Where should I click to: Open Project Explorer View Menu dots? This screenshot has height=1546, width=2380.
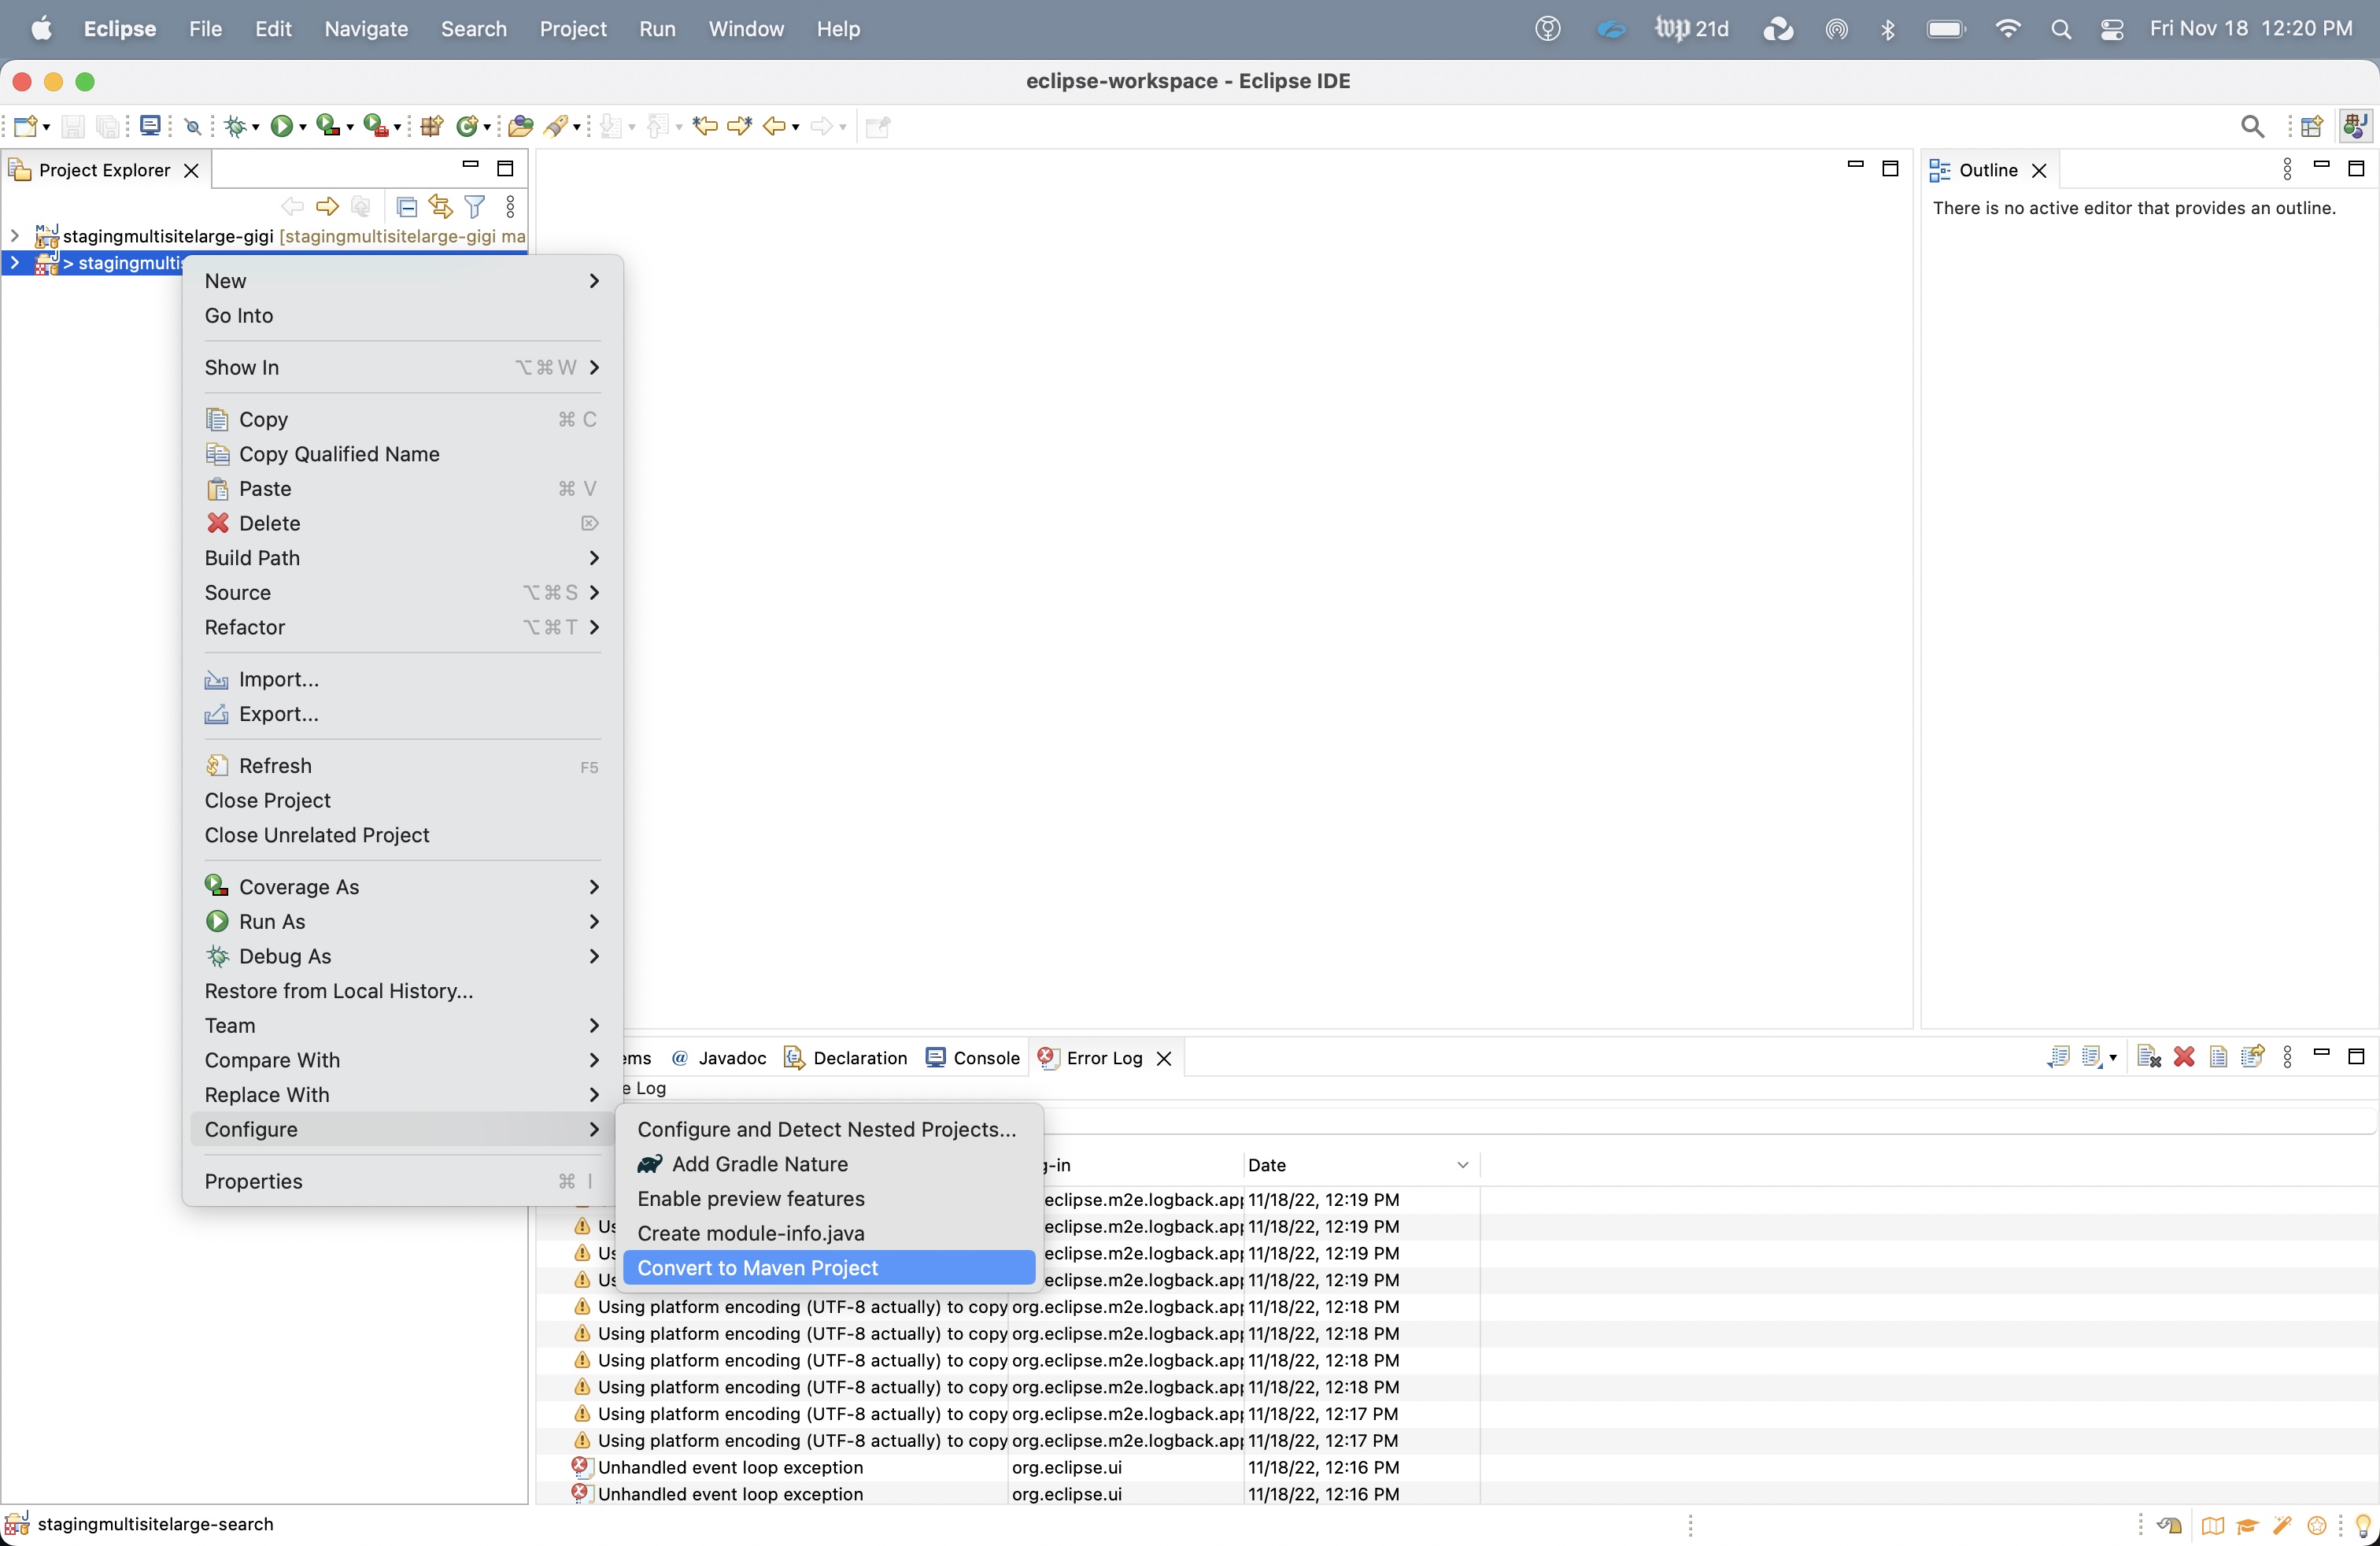click(x=511, y=207)
